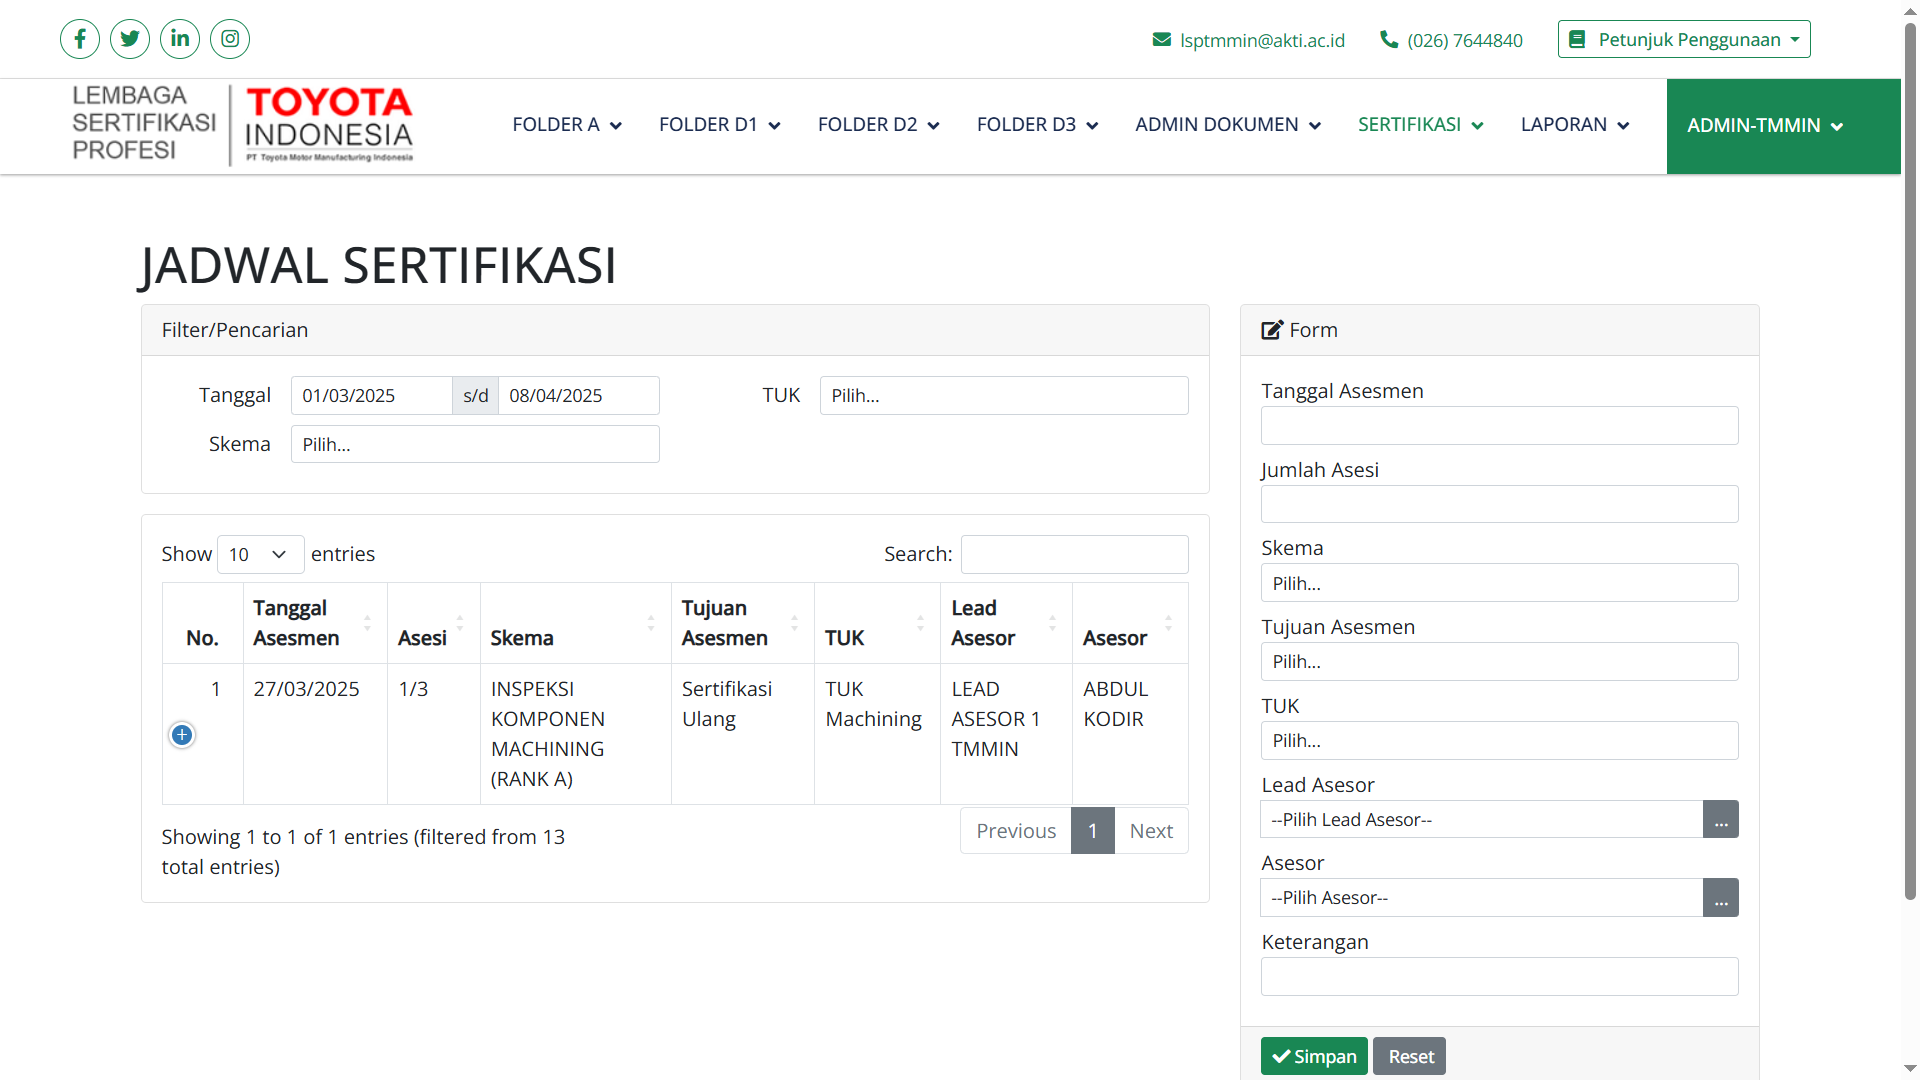This screenshot has width=1920, height=1080.
Task: Click the Simpan button
Action: [1314, 1056]
